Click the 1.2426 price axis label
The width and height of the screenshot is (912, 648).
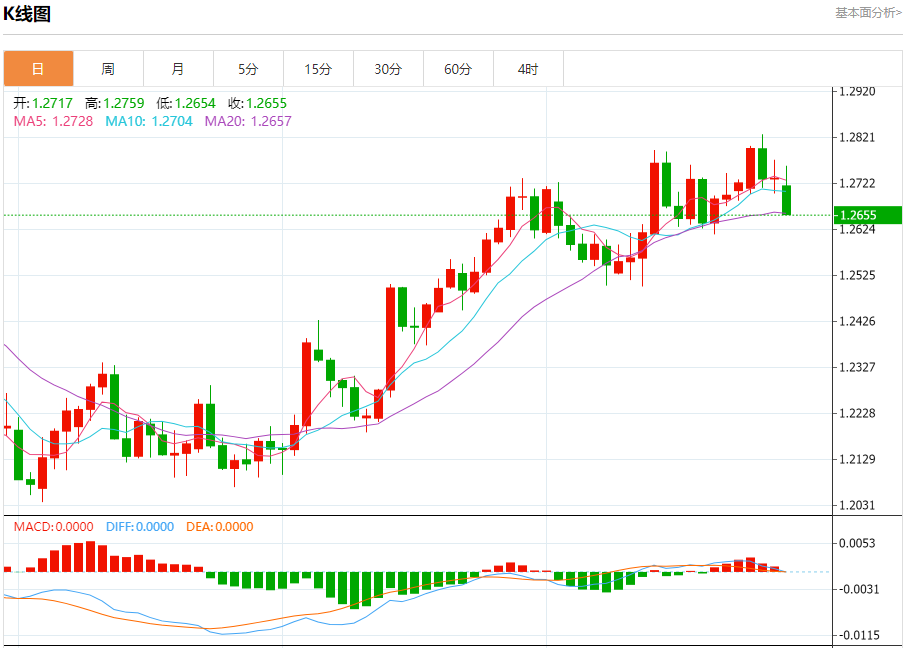point(857,321)
